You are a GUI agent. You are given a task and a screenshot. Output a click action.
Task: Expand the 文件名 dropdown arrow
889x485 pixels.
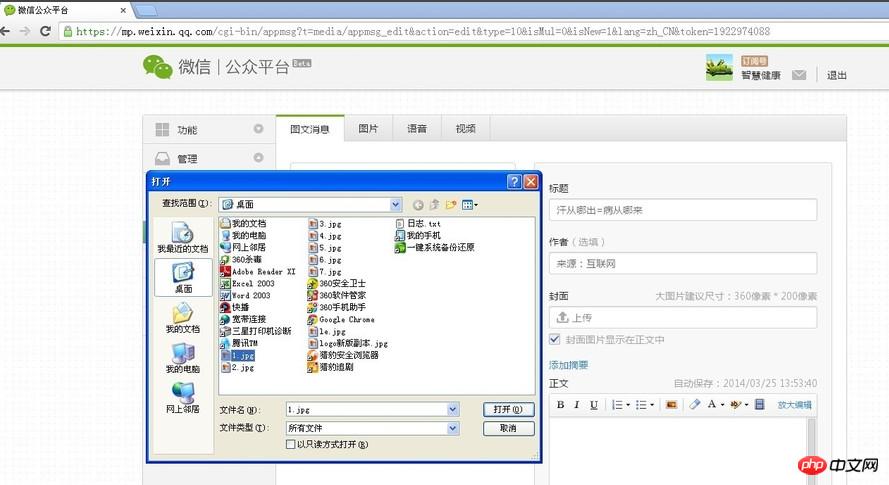pyautogui.click(x=452, y=409)
